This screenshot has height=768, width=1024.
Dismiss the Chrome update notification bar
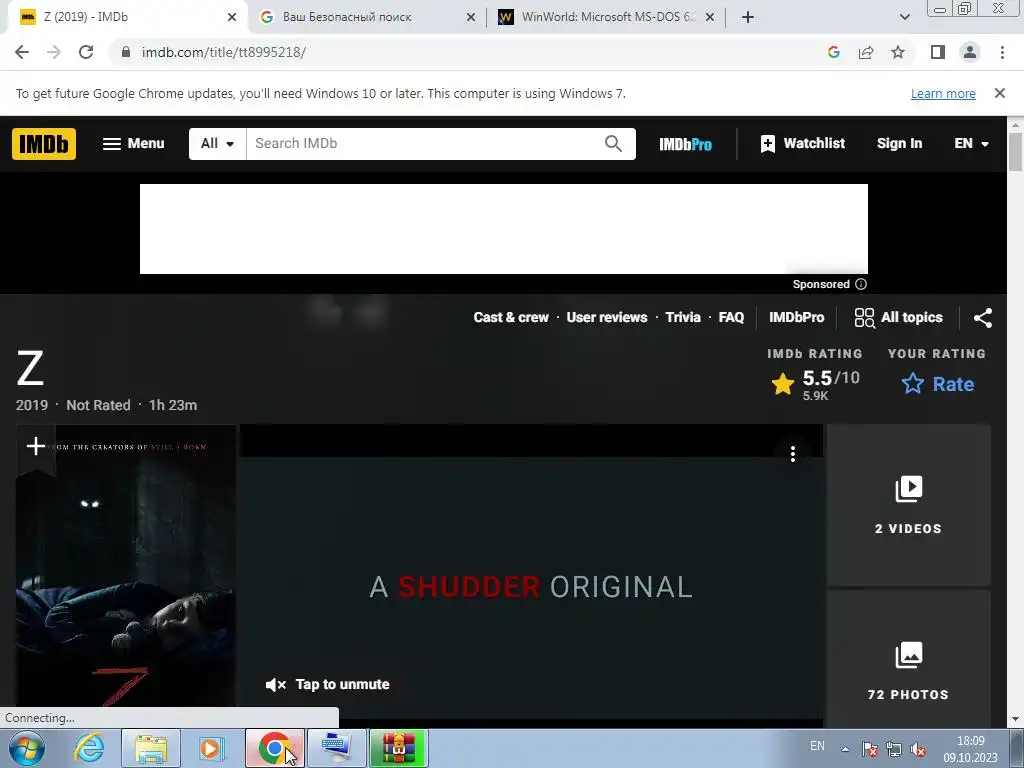point(1000,93)
